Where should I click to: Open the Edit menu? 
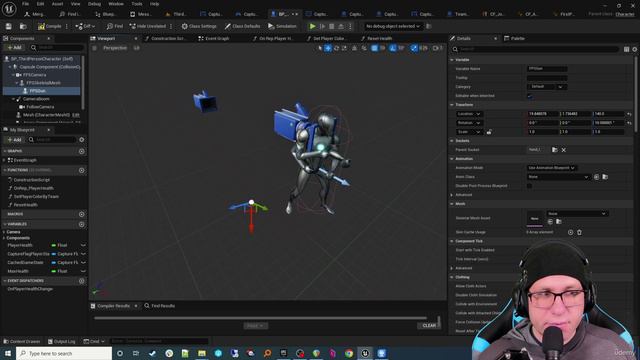click(x=40, y=4)
